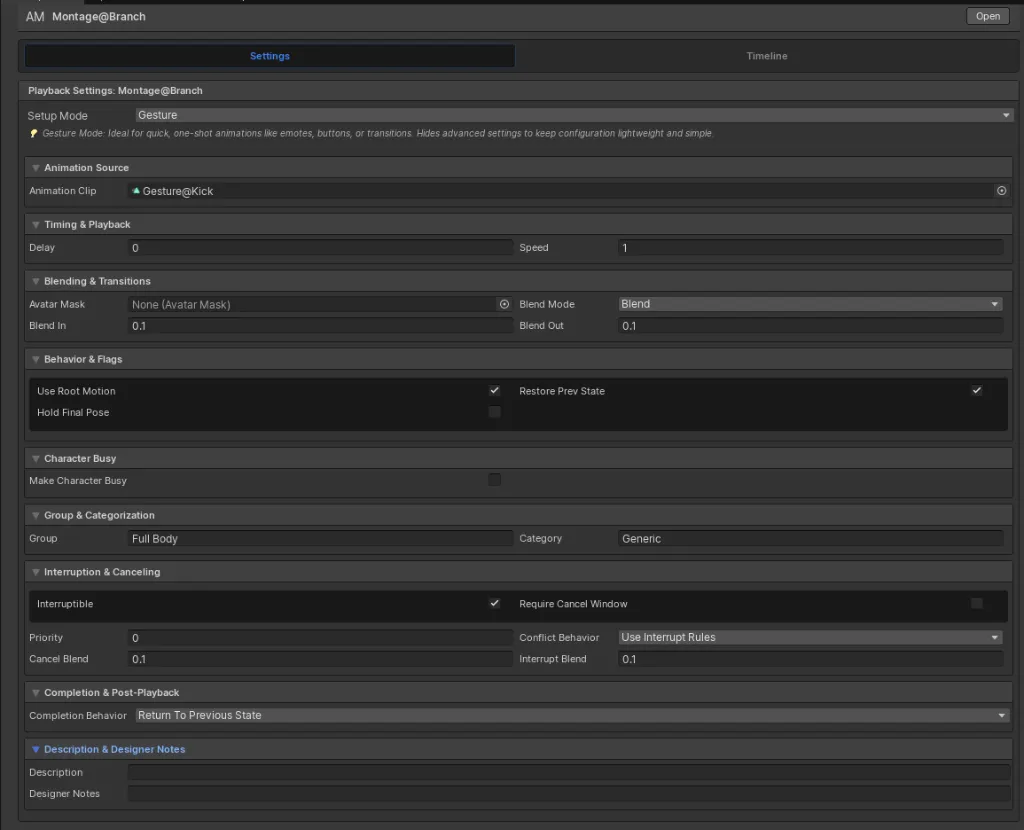Viewport: 1024px width, 830px height.
Task: Open the Avatar Mask object picker
Action: [504, 304]
